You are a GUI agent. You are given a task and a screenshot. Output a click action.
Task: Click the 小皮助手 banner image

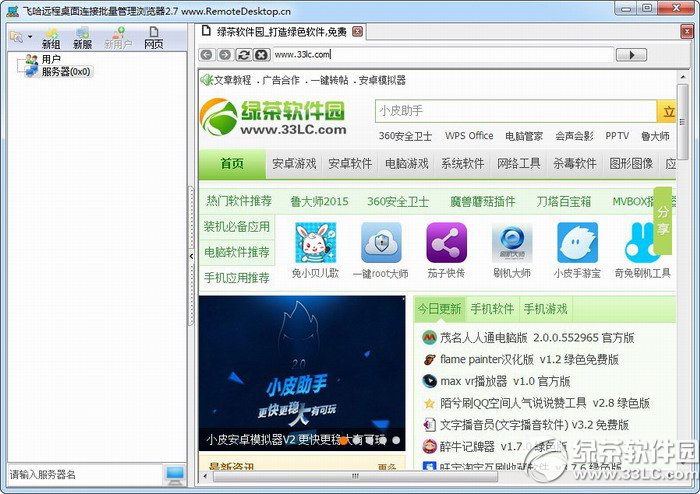tap(302, 373)
